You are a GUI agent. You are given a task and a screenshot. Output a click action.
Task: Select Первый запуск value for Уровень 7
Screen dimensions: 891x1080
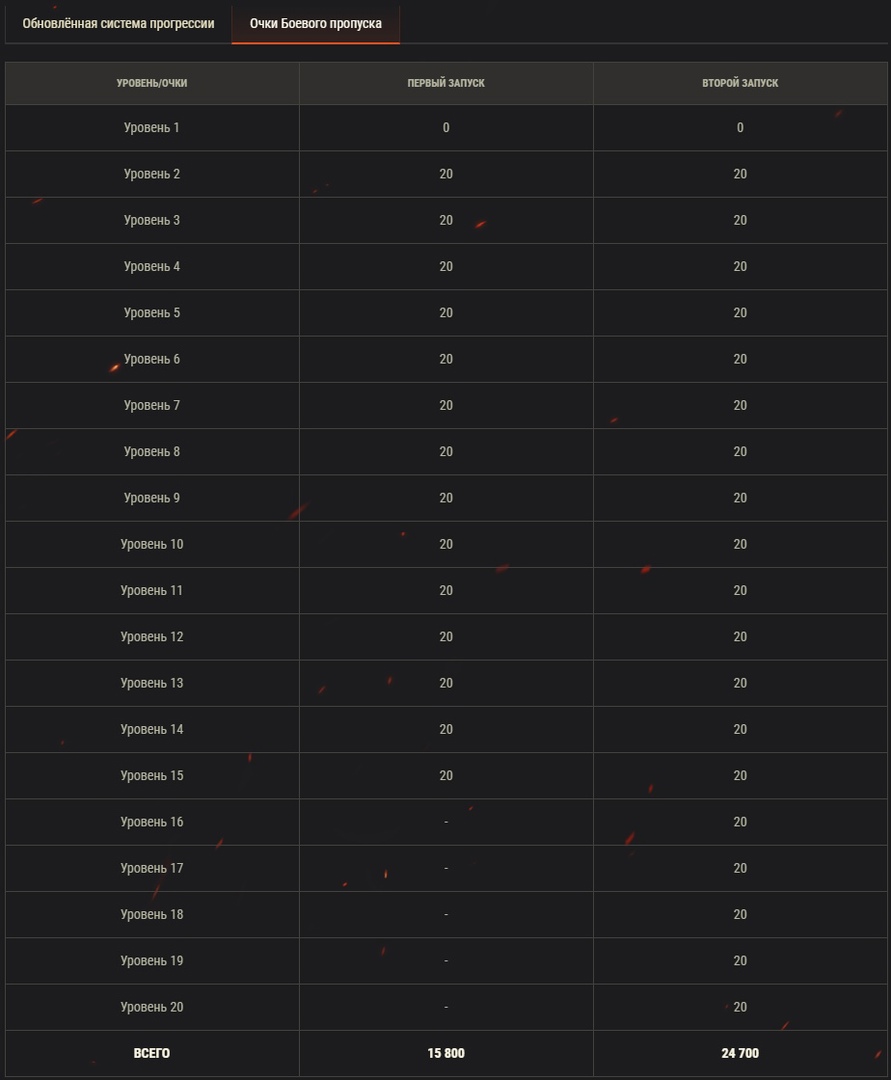446,405
